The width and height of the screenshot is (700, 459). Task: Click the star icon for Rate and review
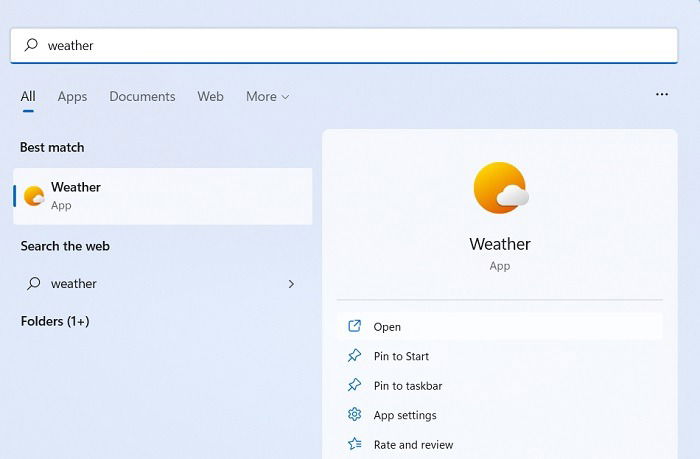pyautogui.click(x=354, y=444)
